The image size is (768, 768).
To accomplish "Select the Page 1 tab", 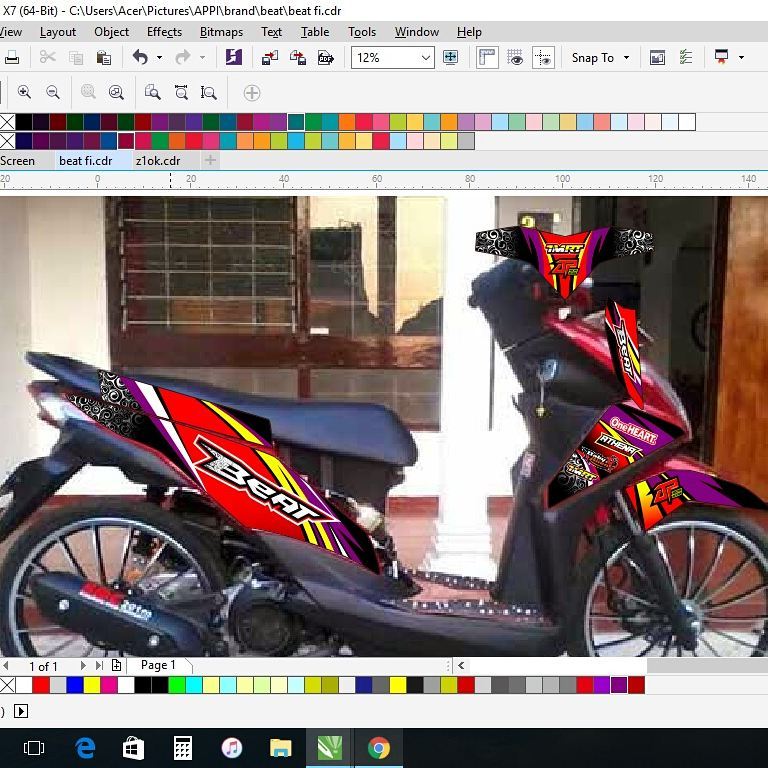I will coord(158,665).
